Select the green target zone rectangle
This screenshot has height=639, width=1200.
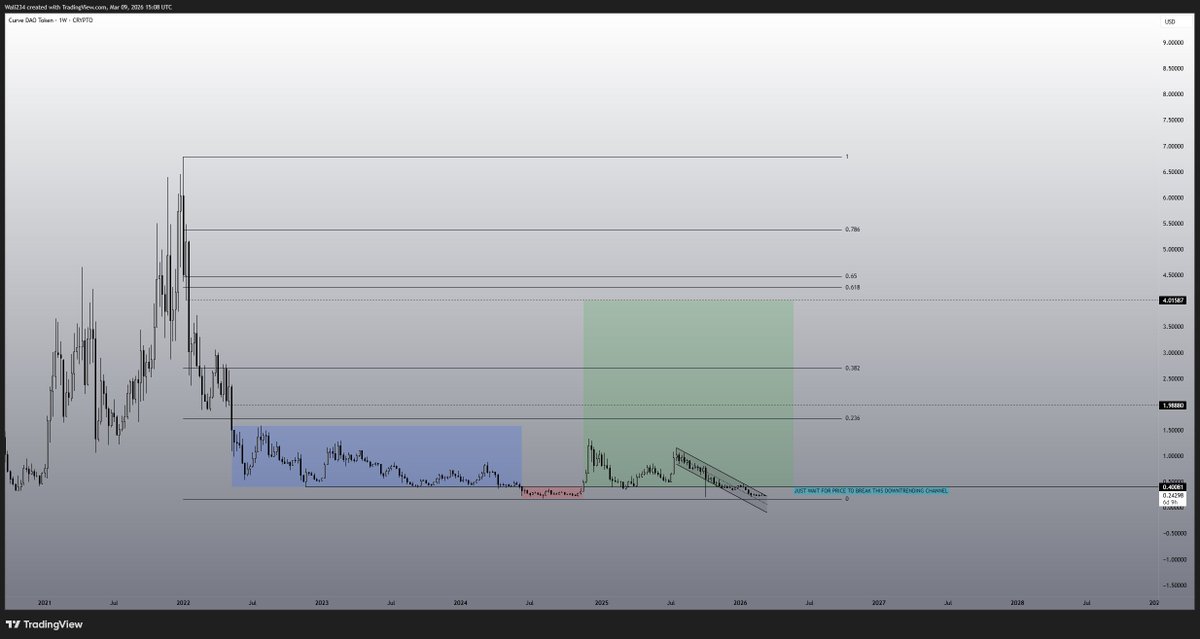[688, 394]
